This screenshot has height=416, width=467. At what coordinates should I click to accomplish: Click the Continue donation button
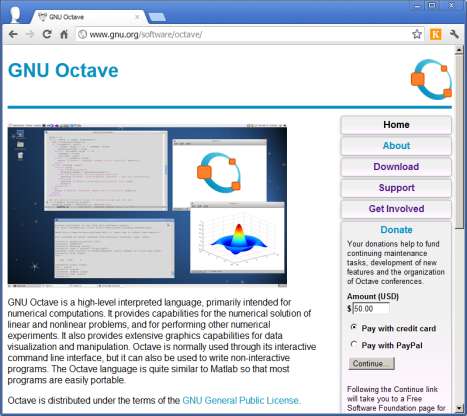tap(372, 364)
